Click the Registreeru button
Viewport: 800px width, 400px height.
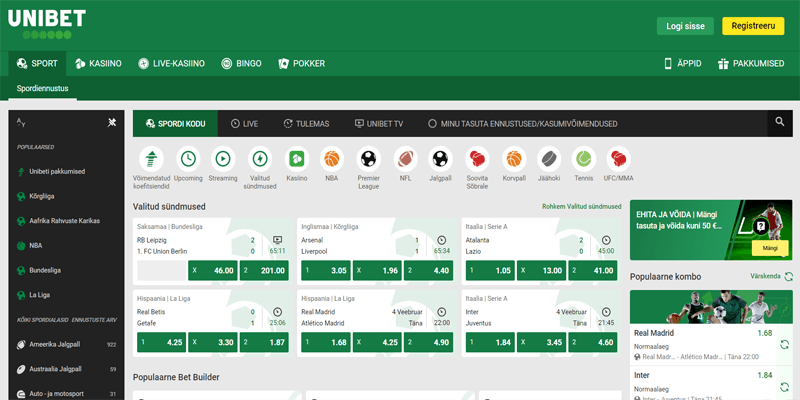753,26
